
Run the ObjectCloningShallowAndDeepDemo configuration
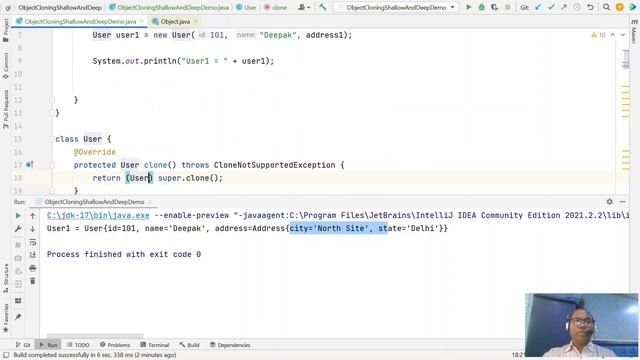click(469, 7)
